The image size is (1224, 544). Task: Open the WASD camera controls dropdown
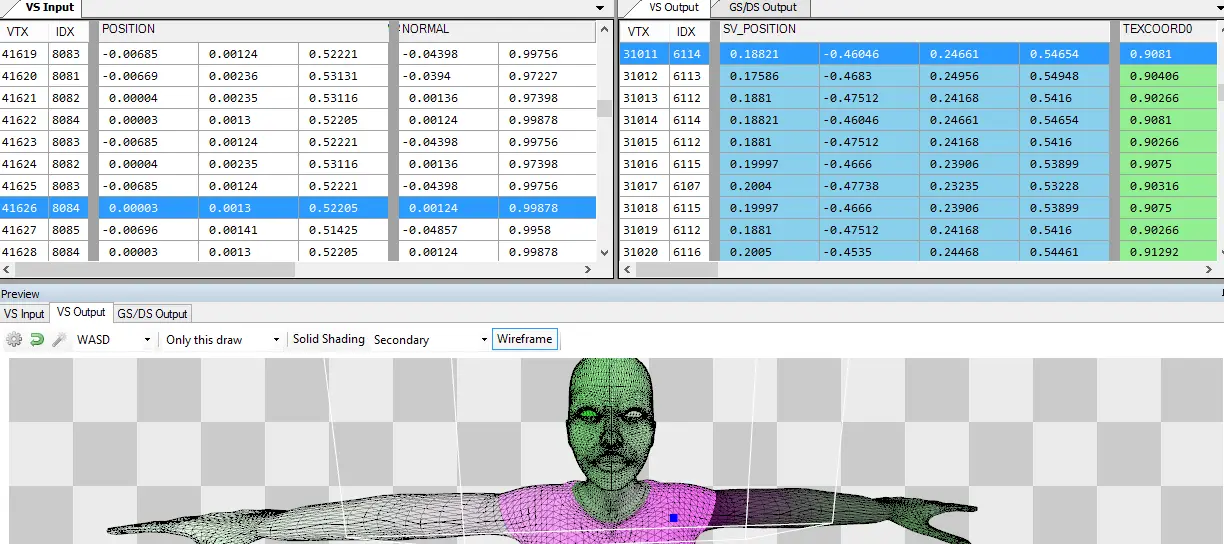(x=114, y=340)
